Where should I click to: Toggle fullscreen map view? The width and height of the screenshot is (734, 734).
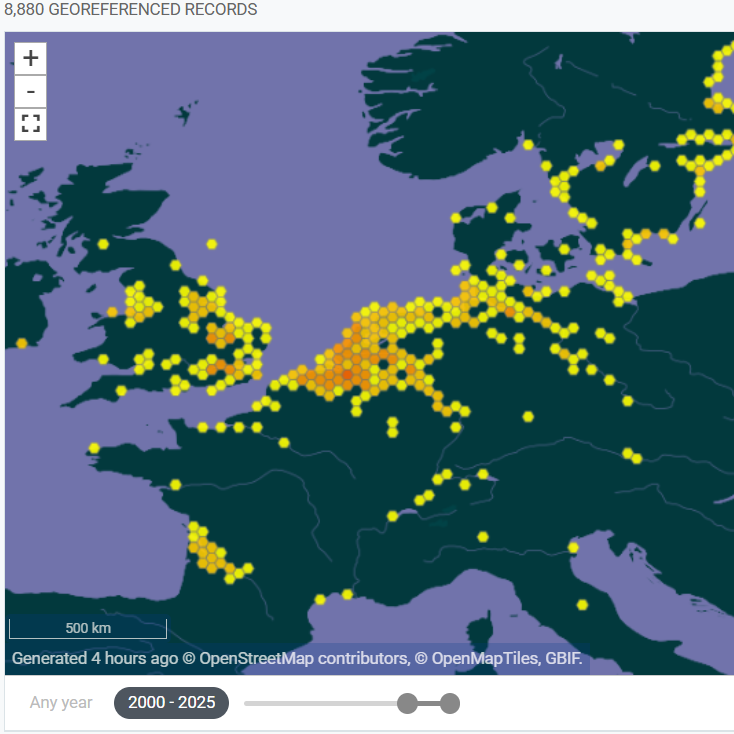(31, 124)
